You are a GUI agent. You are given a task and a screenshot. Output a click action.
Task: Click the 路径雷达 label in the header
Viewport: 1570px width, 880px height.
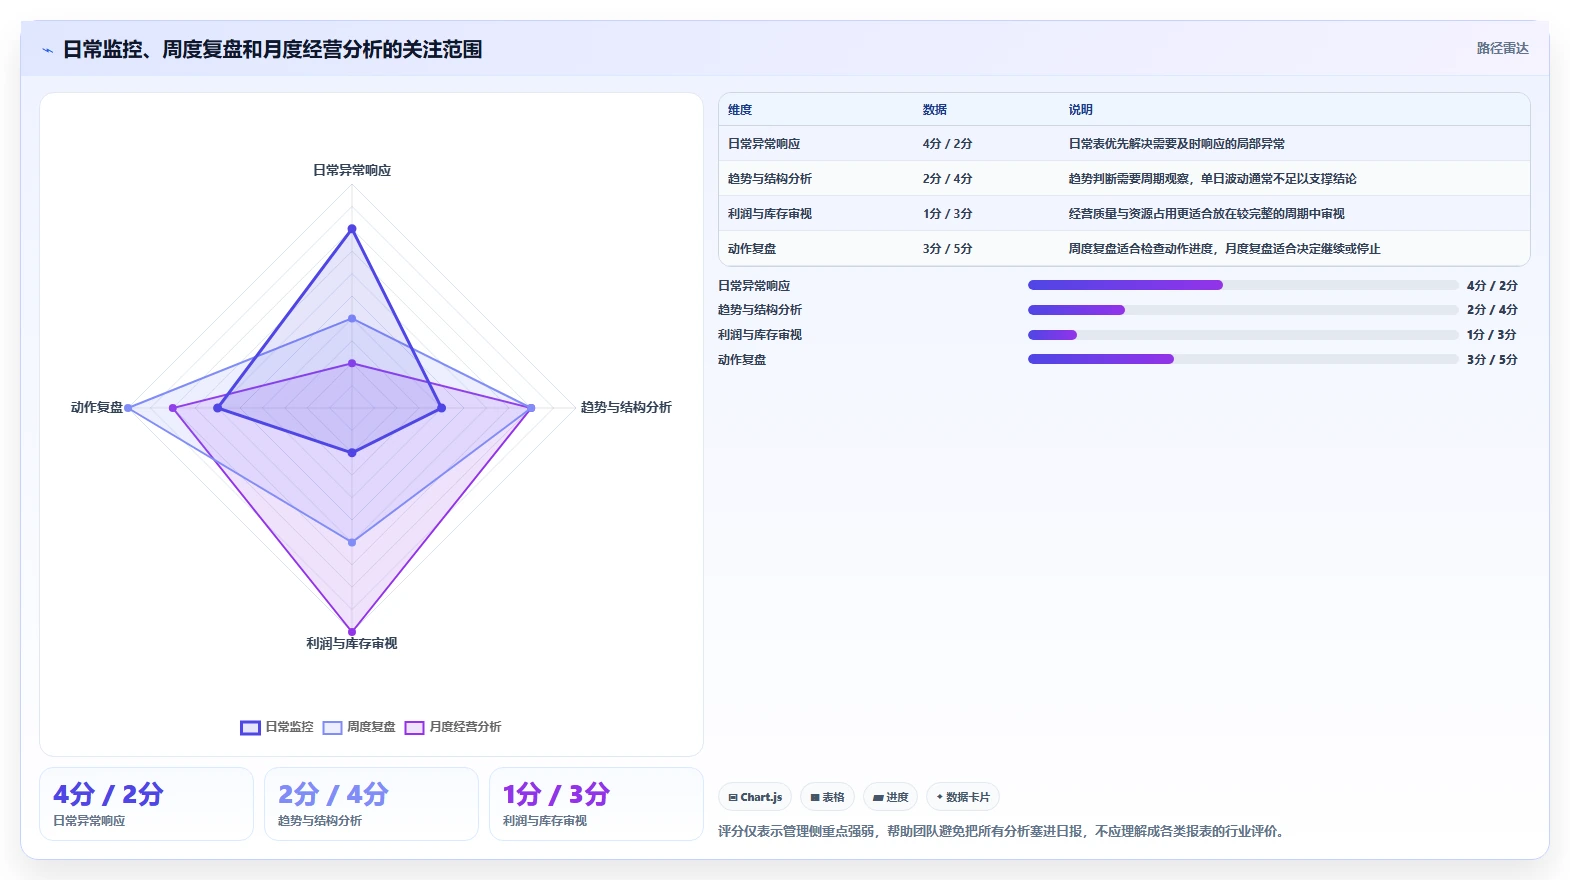1503,48
